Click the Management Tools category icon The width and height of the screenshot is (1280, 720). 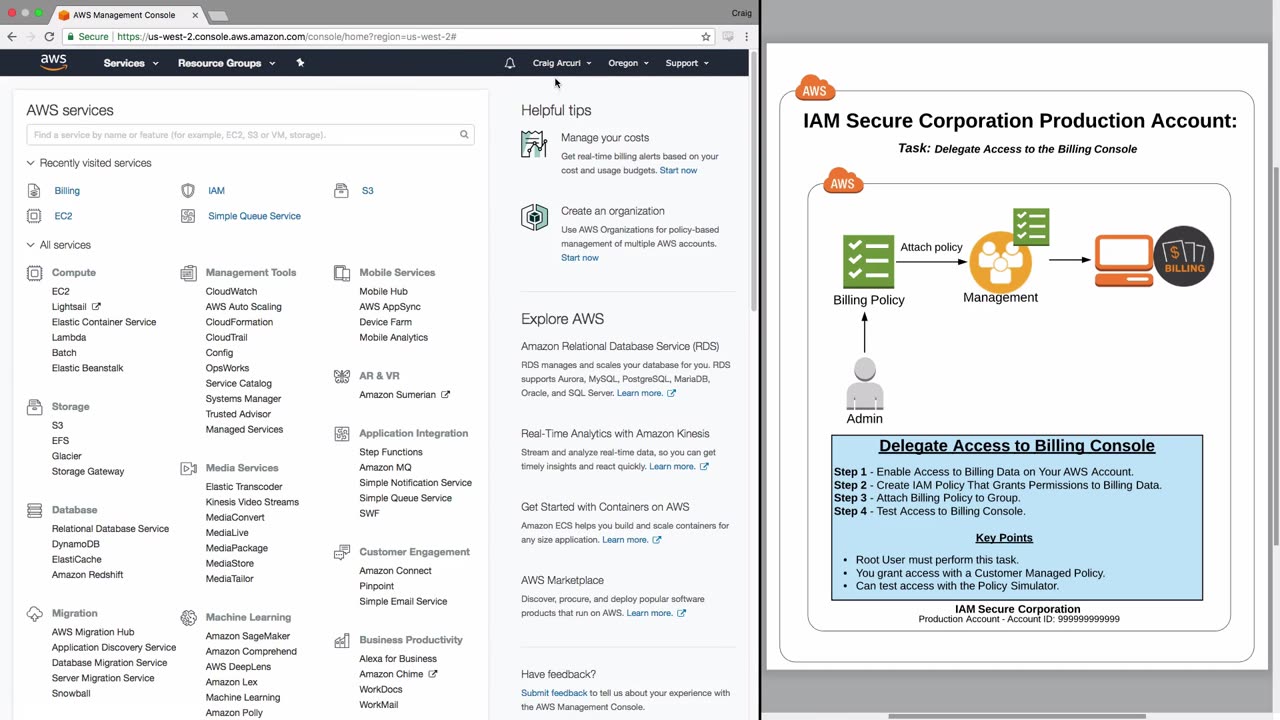[188, 272]
